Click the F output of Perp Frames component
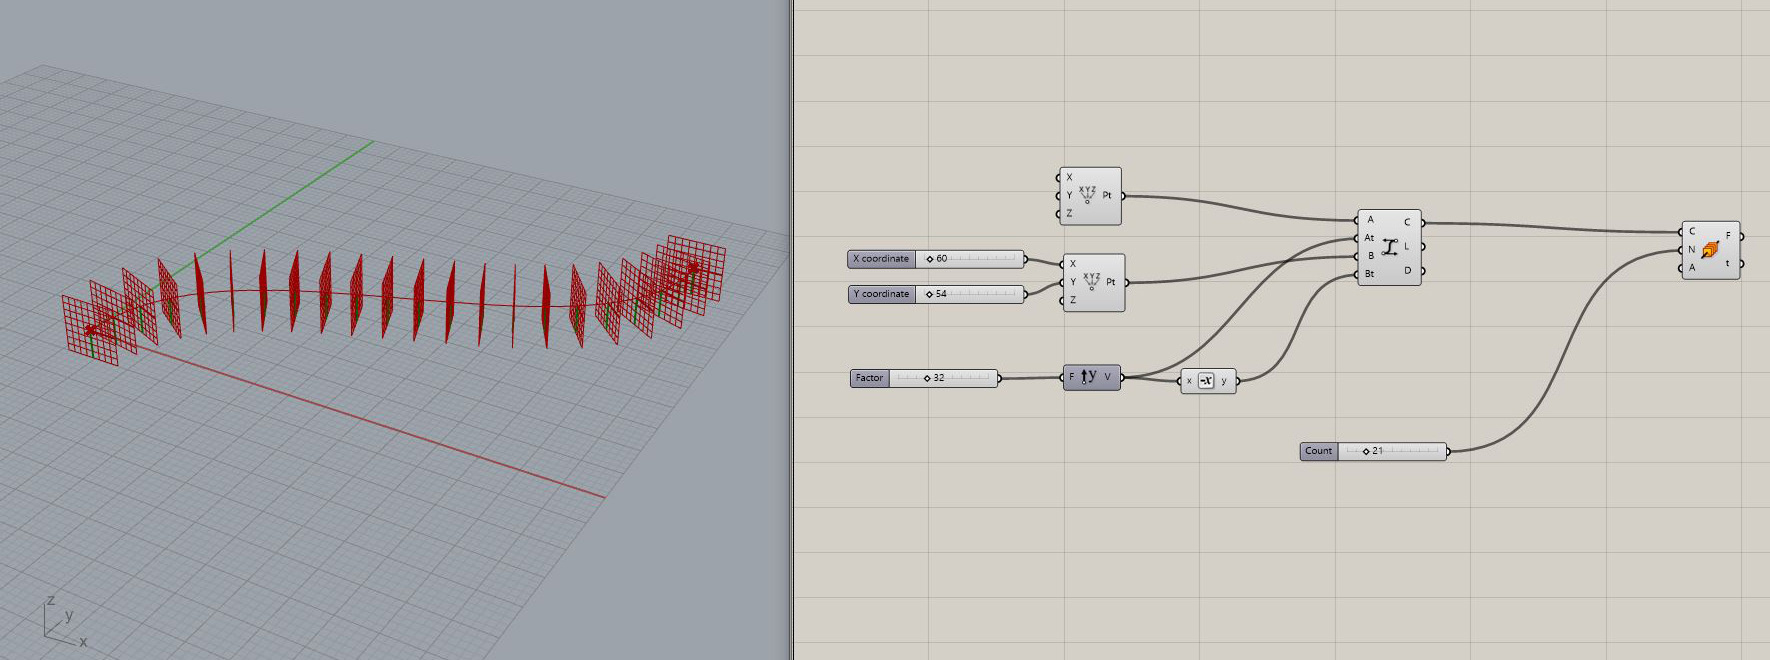The height and width of the screenshot is (660, 1770). tap(1729, 236)
